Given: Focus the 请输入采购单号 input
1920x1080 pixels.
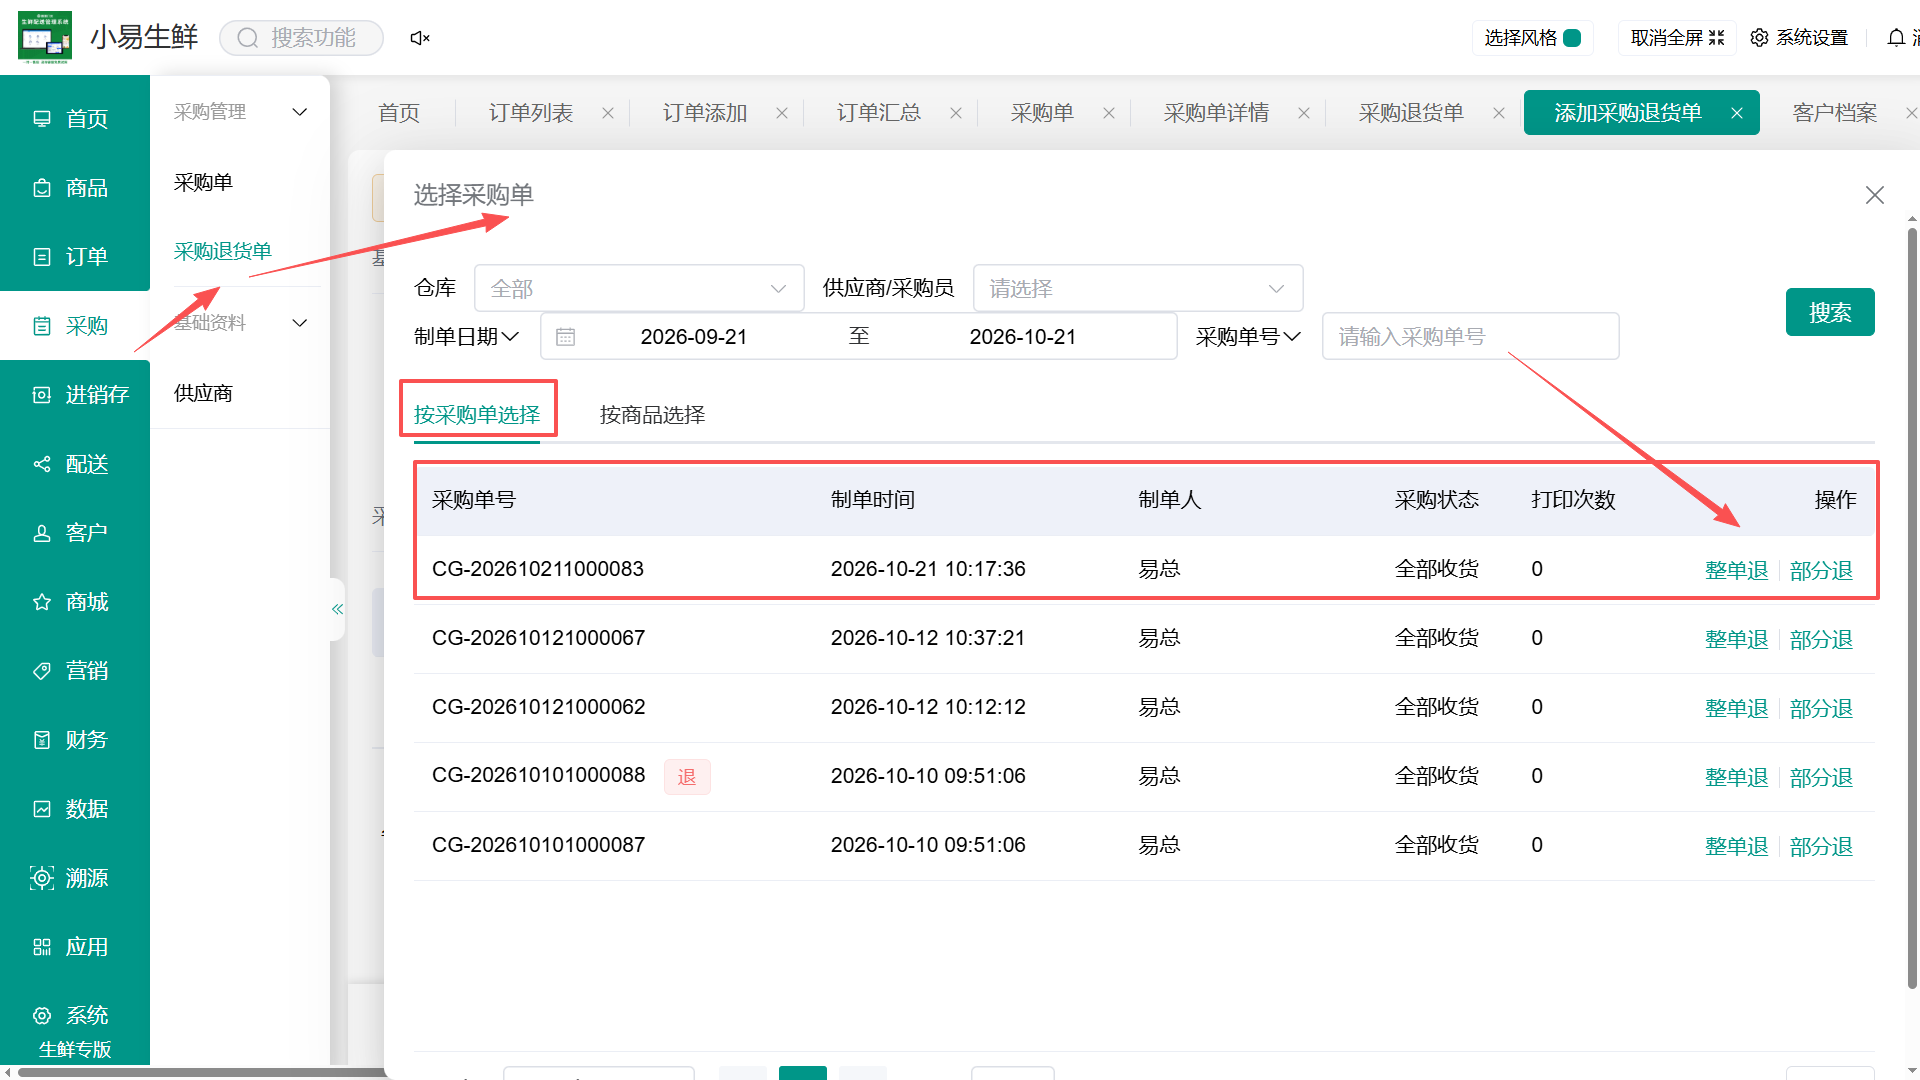Looking at the screenshot, I should pyautogui.click(x=1471, y=337).
